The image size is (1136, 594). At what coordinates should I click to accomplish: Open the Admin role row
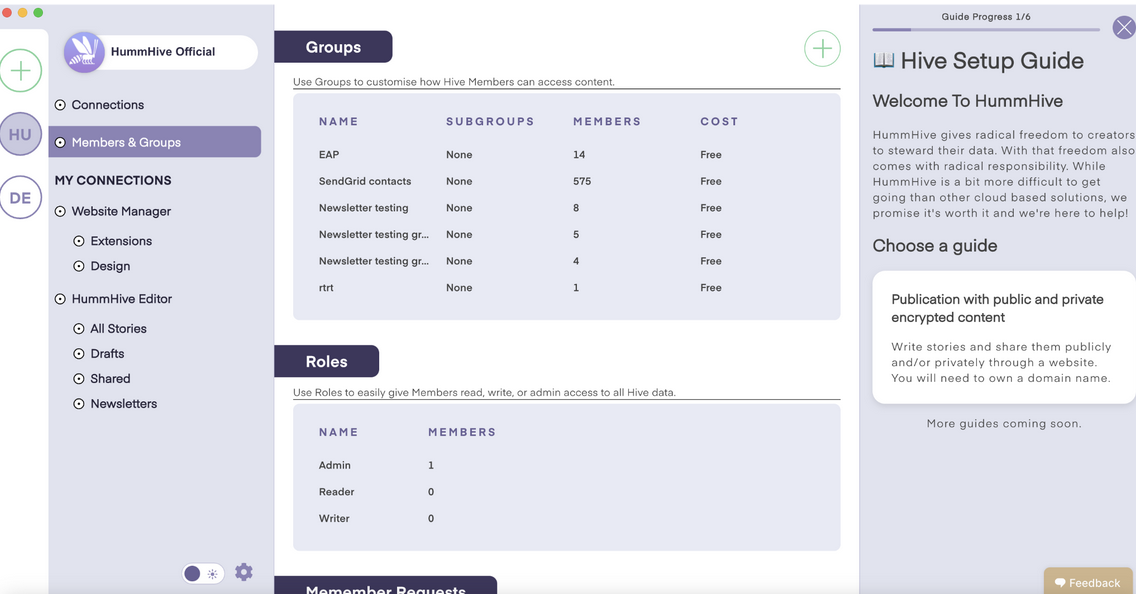point(335,465)
